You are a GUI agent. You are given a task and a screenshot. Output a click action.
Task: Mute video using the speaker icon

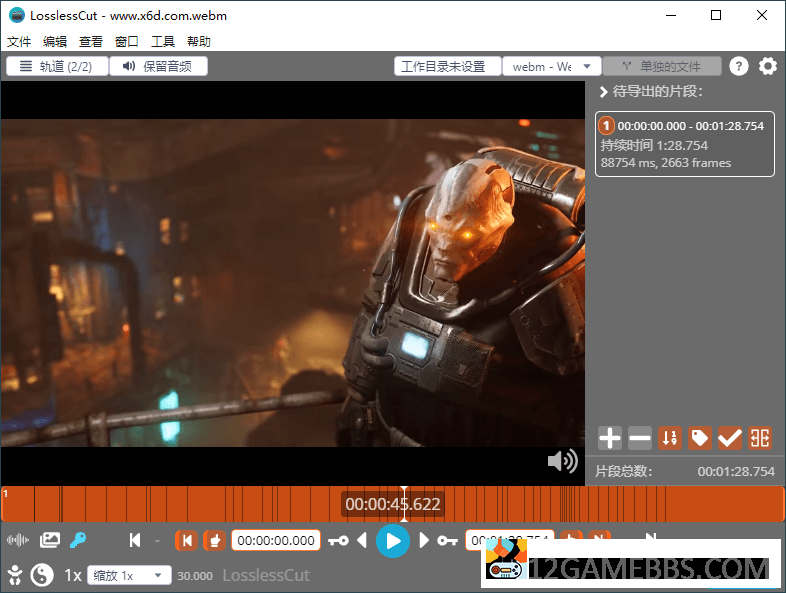click(x=562, y=460)
